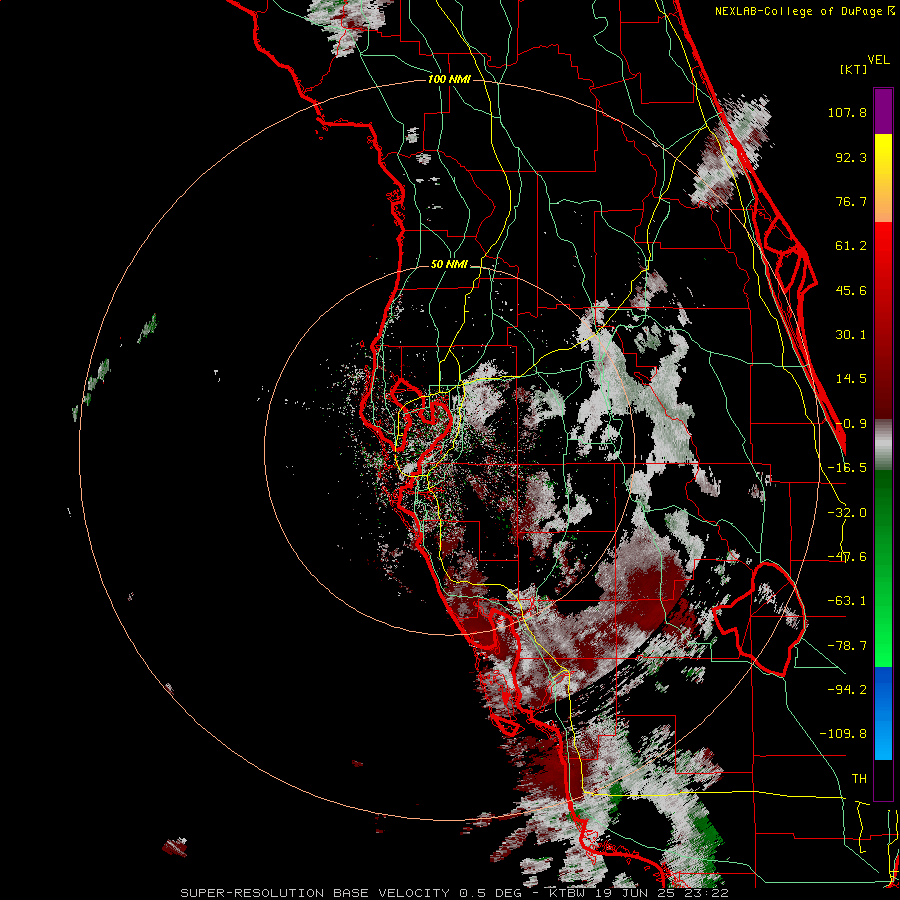Click the 61.2 velocity scale value
Image resolution: width=900 pixels, height=900 pixels.
coord(851,246)
